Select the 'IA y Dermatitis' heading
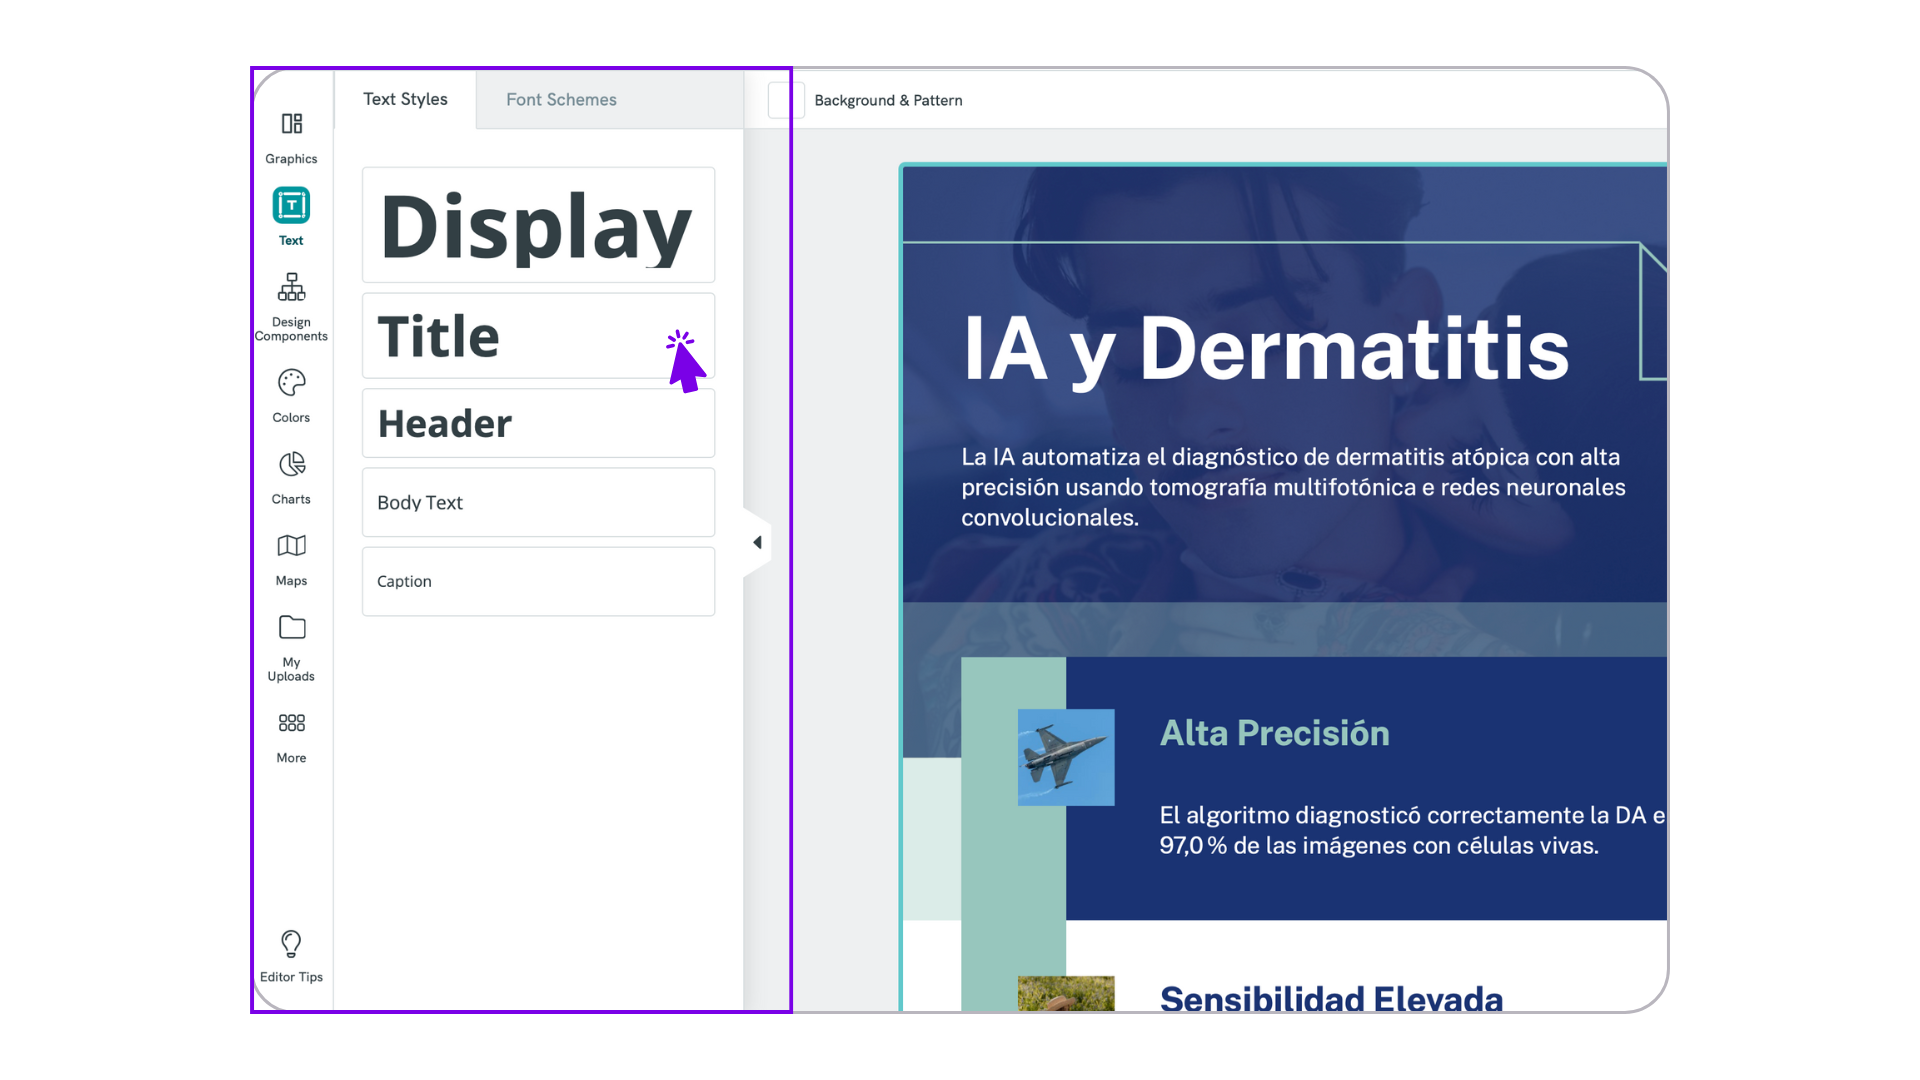1920x1080 pixels. pyautogui.click(x=1265, y=349)
